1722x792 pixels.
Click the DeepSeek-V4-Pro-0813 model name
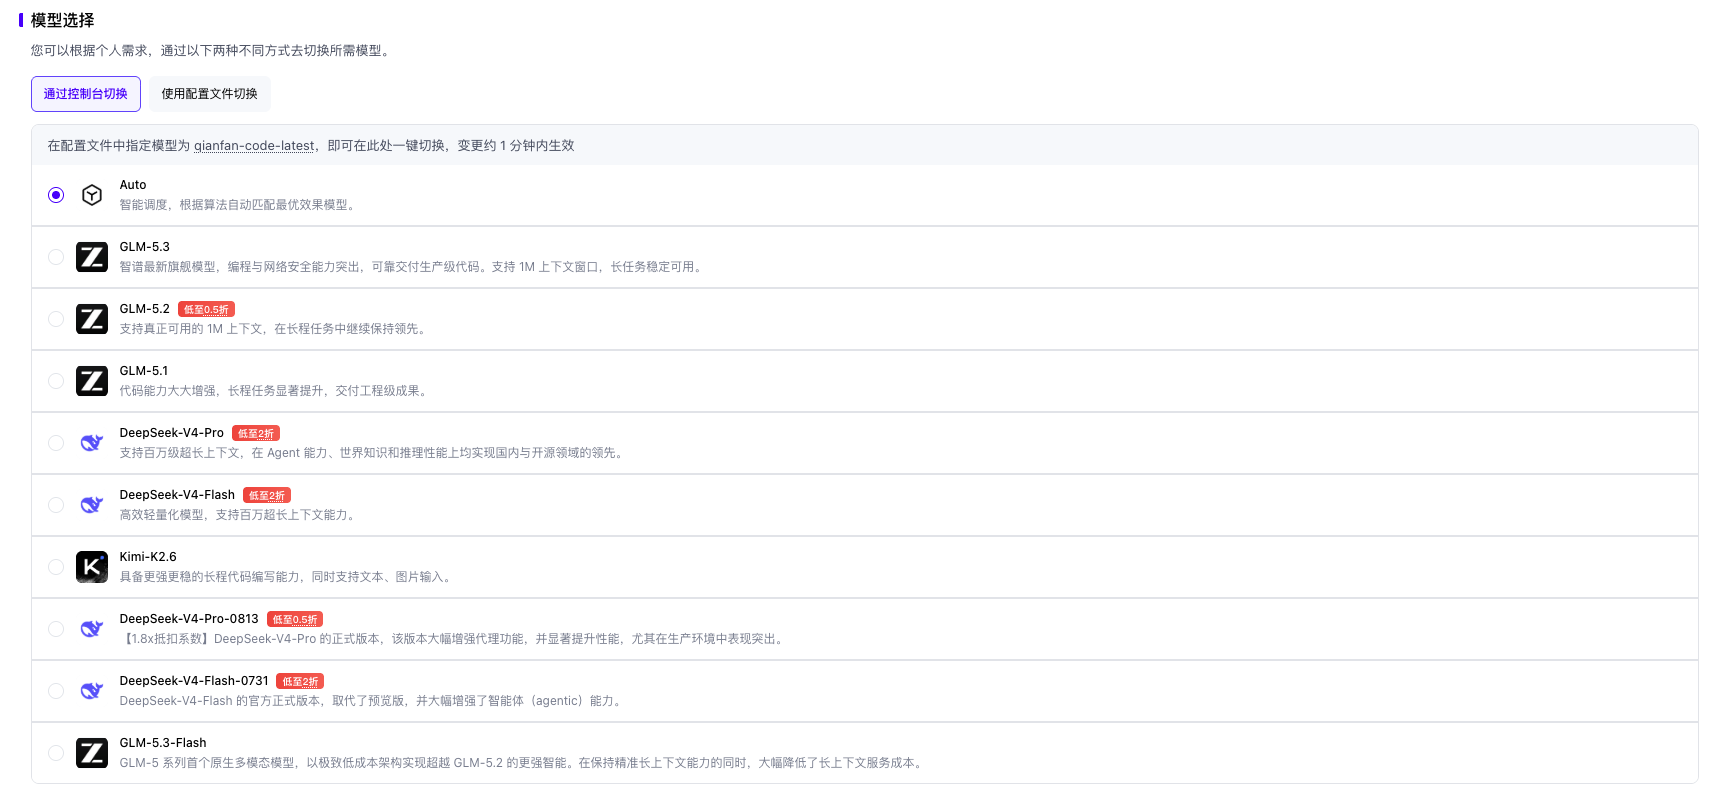(x=189, y=619)
